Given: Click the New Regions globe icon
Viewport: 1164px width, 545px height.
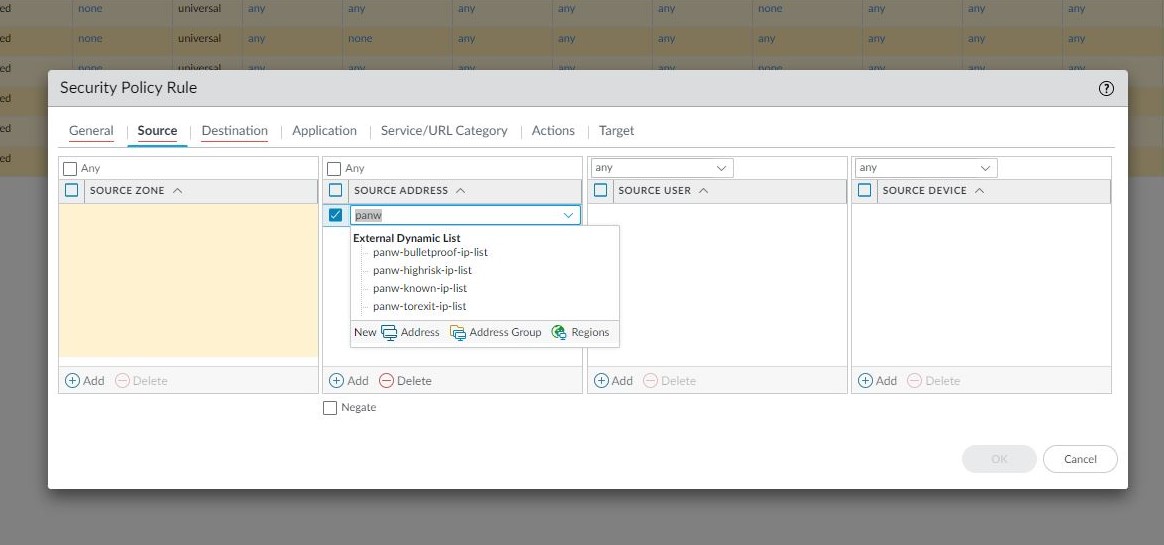Looking at the screenshot, I should [559, 333].
